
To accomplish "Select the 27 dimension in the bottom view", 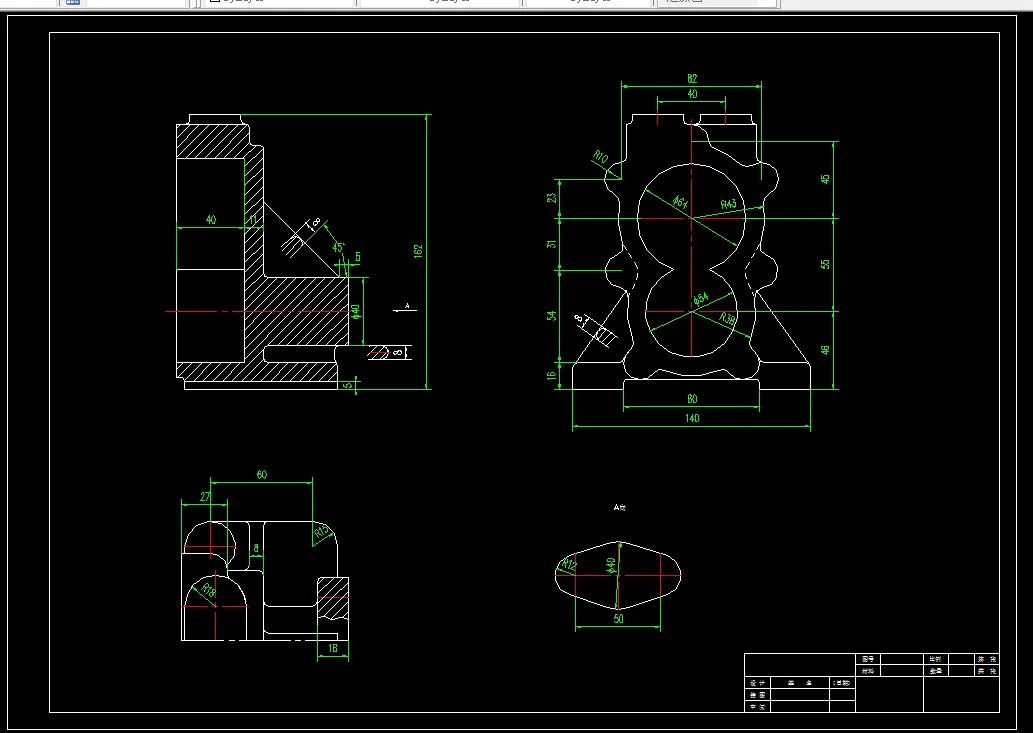I will [x=205, y=497].
